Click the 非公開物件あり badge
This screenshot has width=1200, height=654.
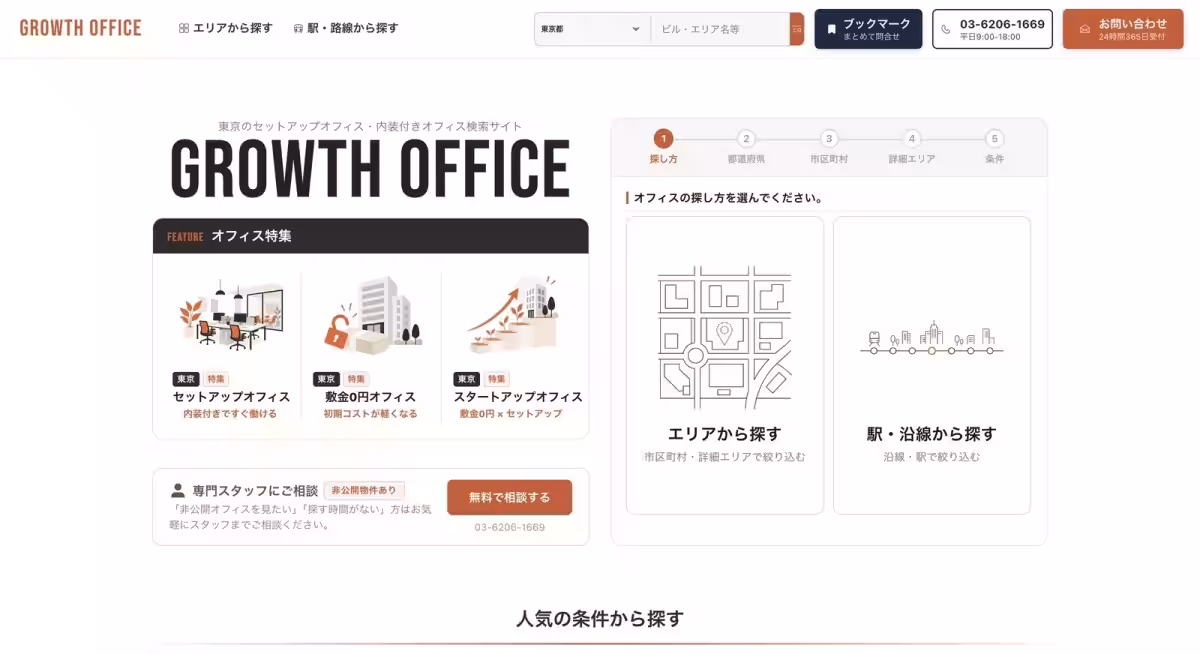(x=364, y=490)
